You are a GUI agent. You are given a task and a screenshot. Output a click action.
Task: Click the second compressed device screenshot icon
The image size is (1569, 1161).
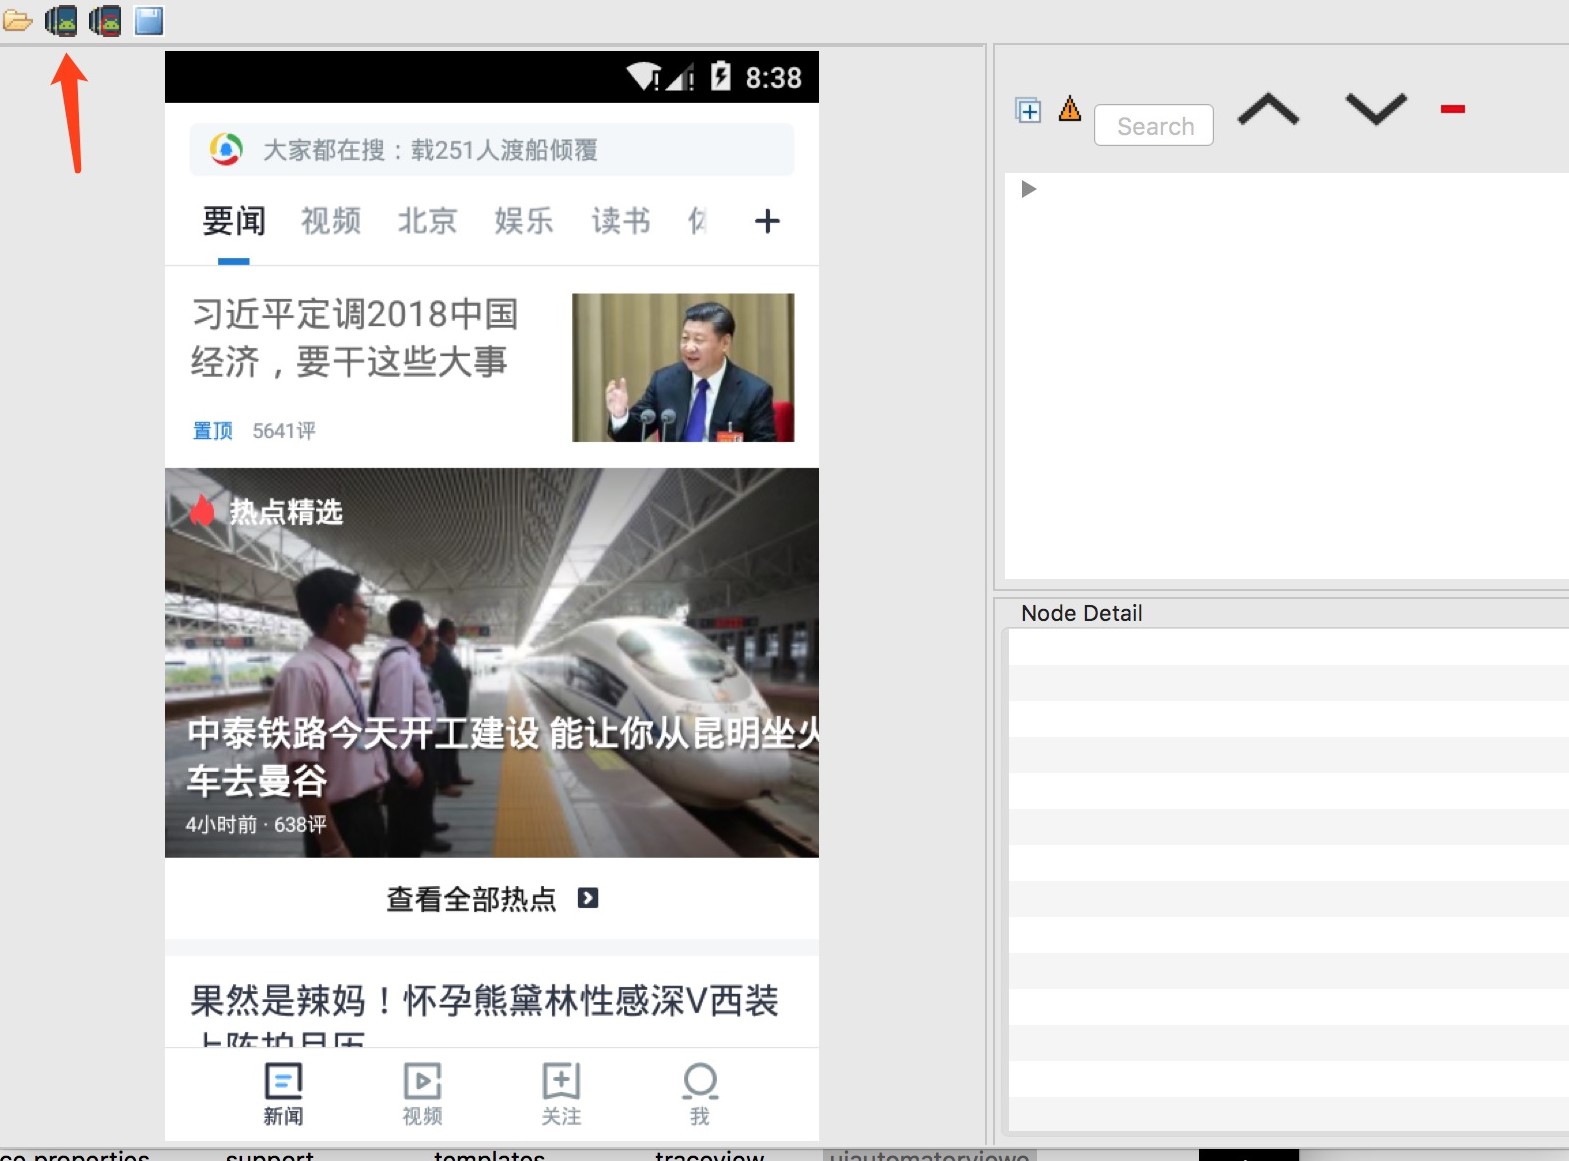point(105,20)
